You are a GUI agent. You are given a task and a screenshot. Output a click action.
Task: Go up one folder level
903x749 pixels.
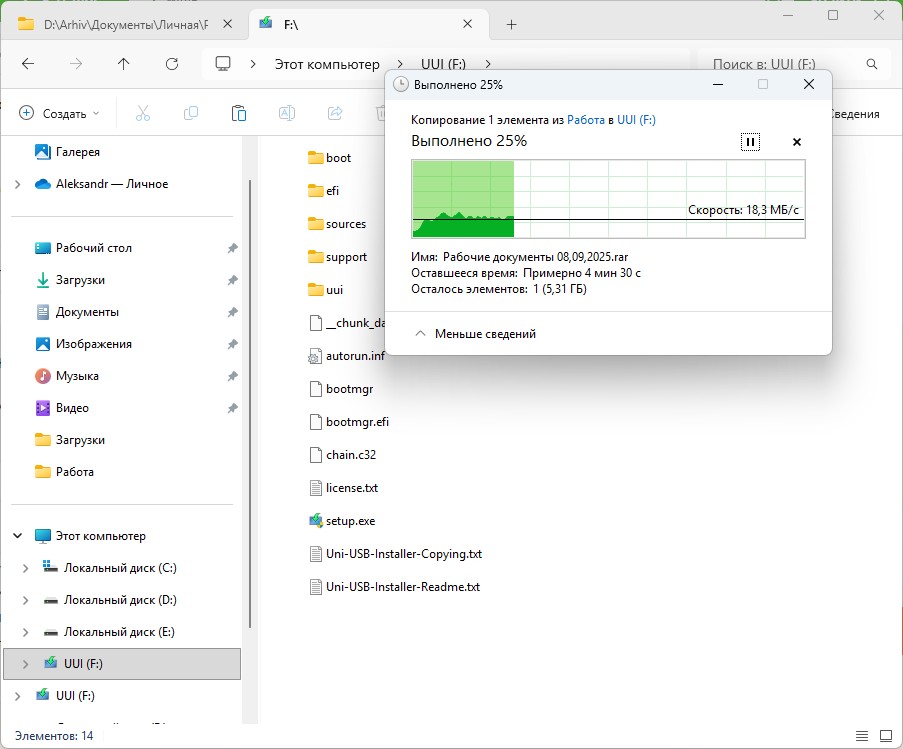(124, 64)
